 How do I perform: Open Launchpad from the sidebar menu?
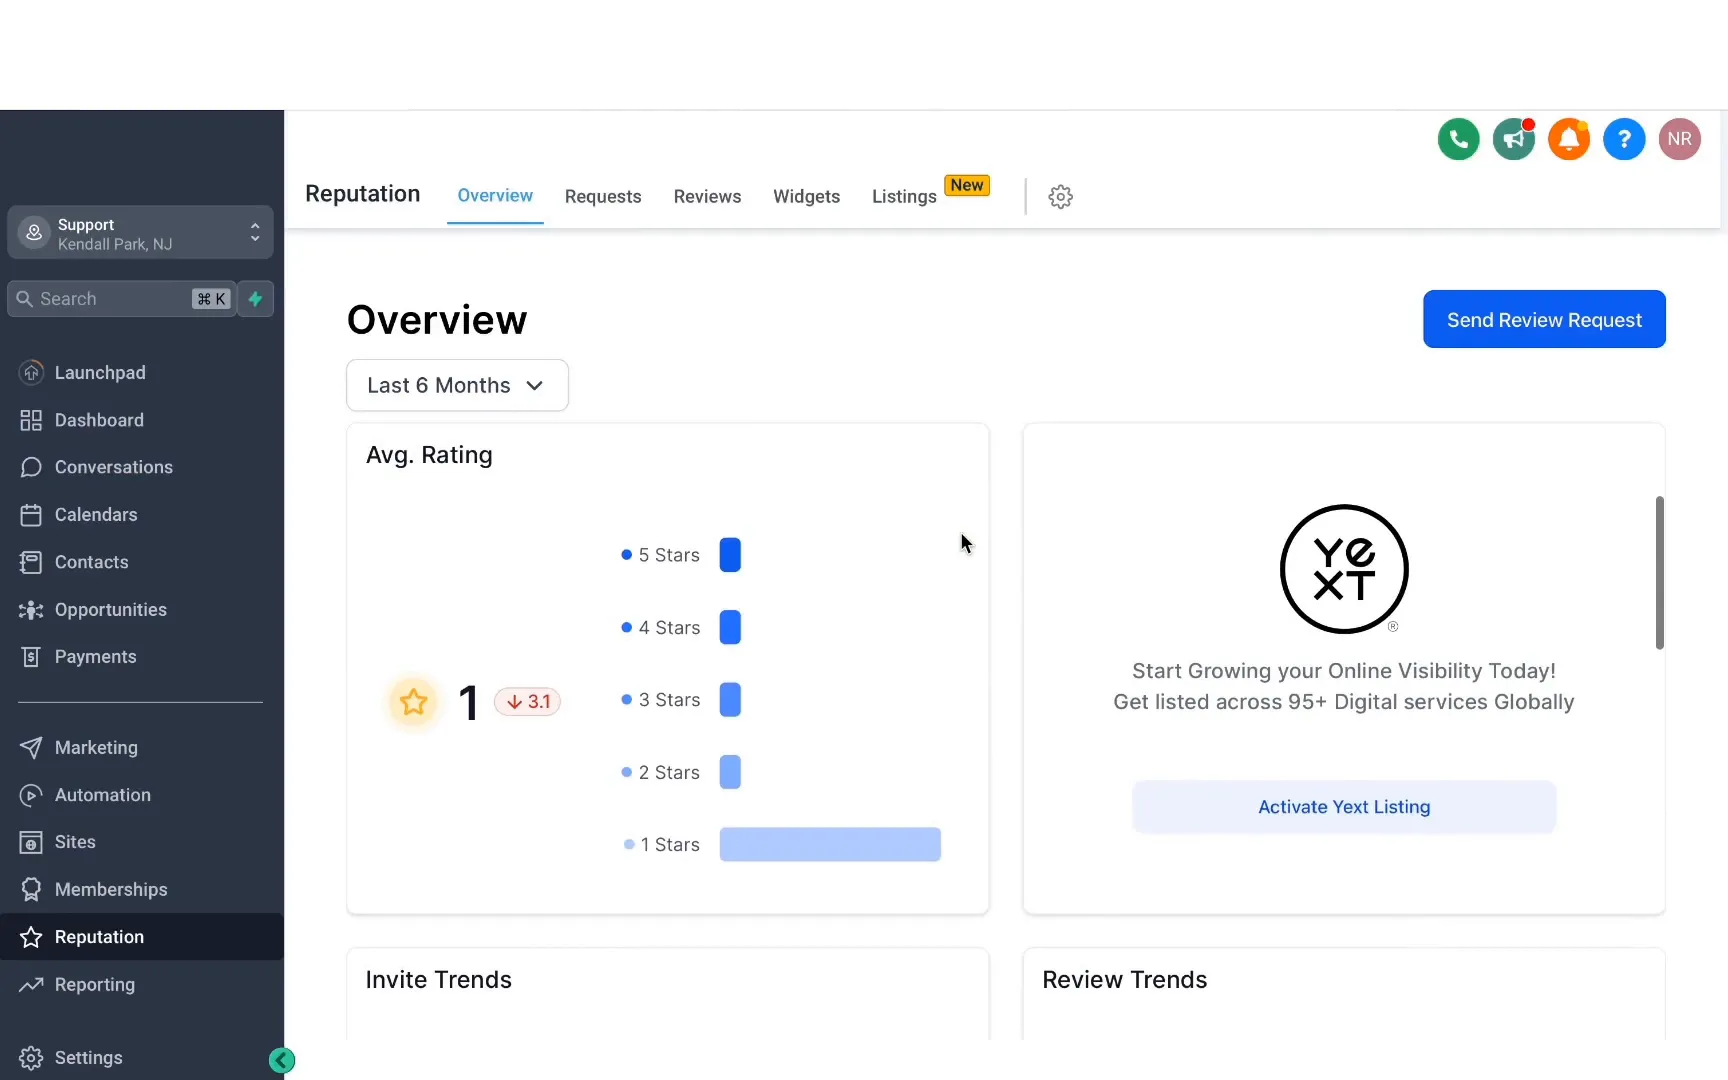pos(100,372)
